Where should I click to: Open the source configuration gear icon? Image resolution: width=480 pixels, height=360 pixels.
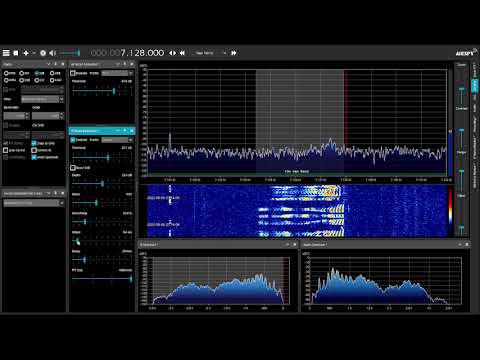(x=43, y=53)
